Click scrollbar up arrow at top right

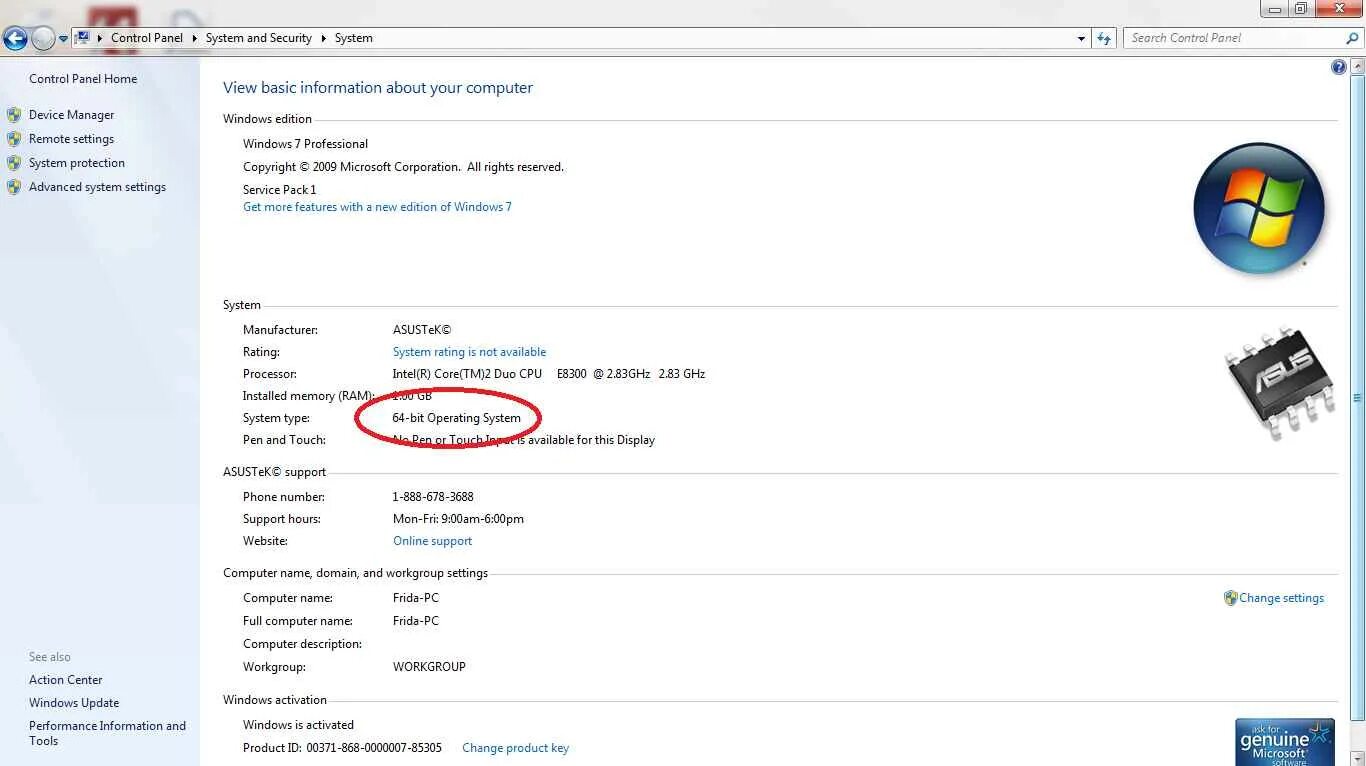(1357, 65)
